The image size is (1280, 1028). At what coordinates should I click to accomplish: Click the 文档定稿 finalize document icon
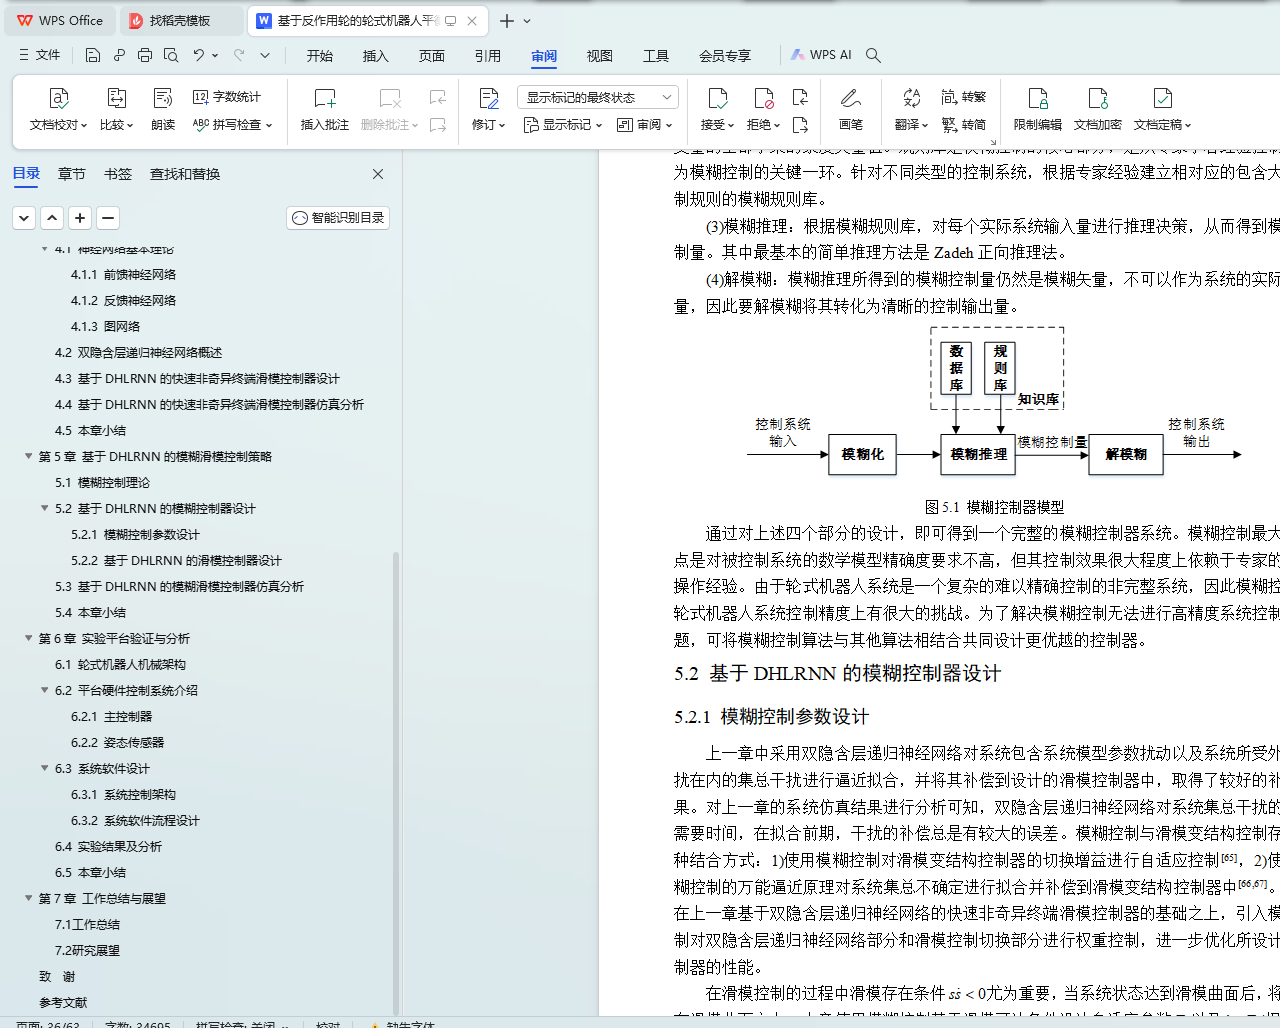pos(1162,98)
